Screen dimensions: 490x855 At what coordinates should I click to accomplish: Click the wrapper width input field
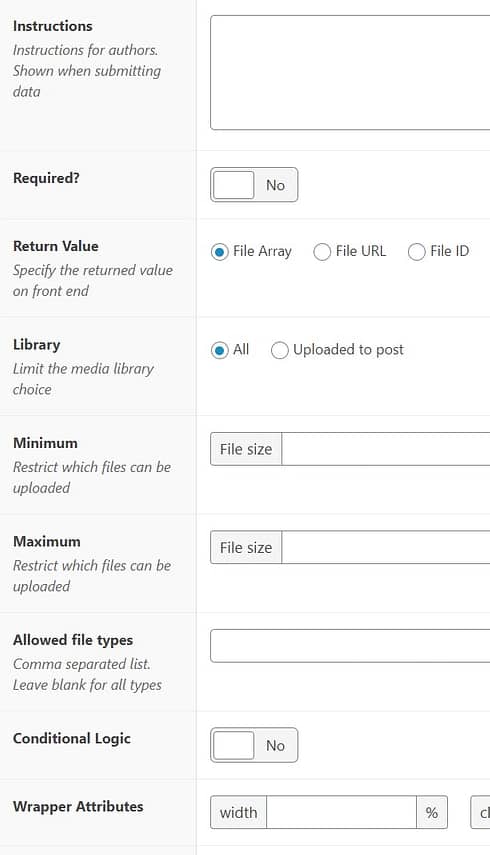[342, 812]
